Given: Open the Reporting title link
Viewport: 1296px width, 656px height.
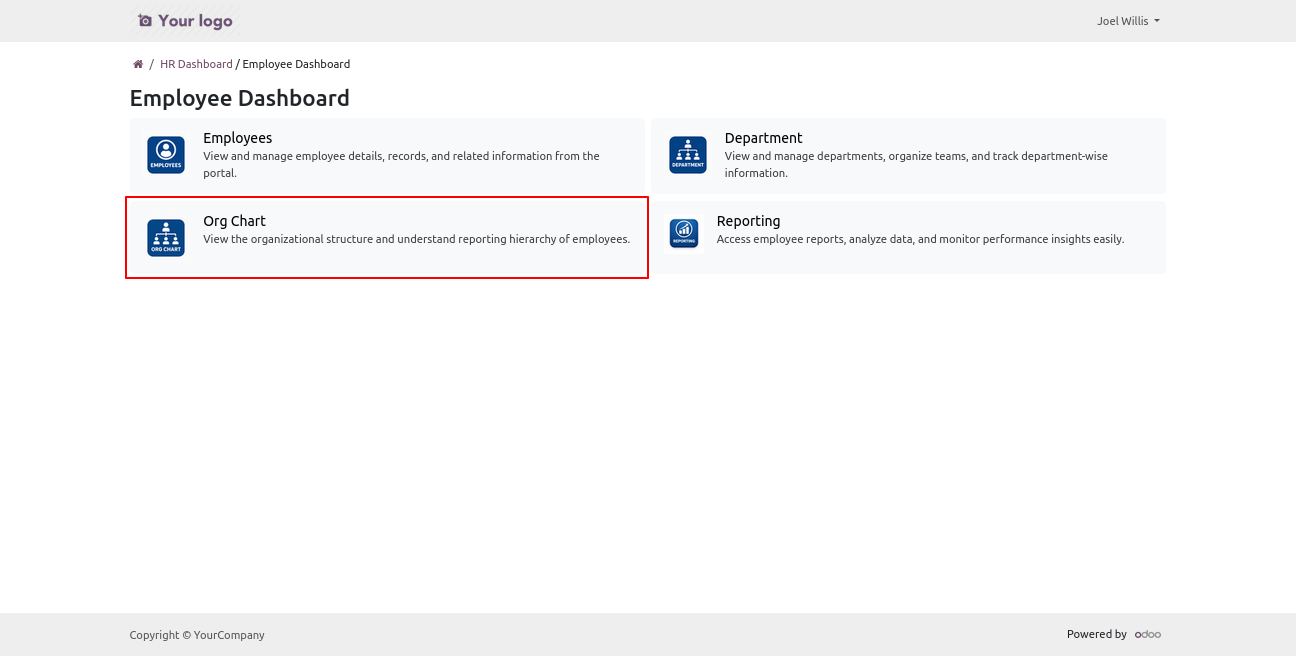Looking at the screenshot, I should pyautogui.click(x=748, y=221).
